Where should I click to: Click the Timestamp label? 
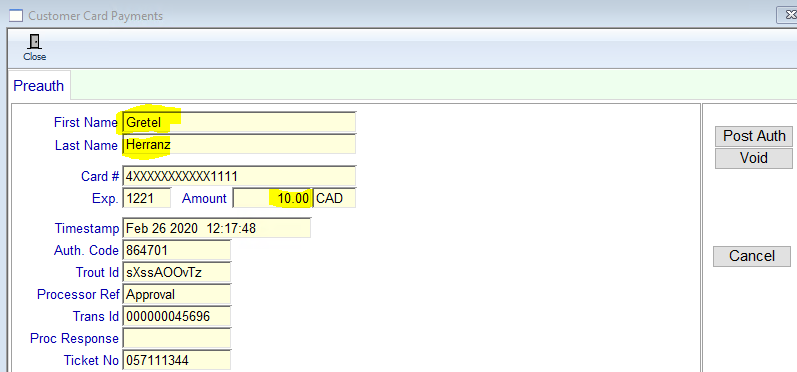click(x=86, y=229)
